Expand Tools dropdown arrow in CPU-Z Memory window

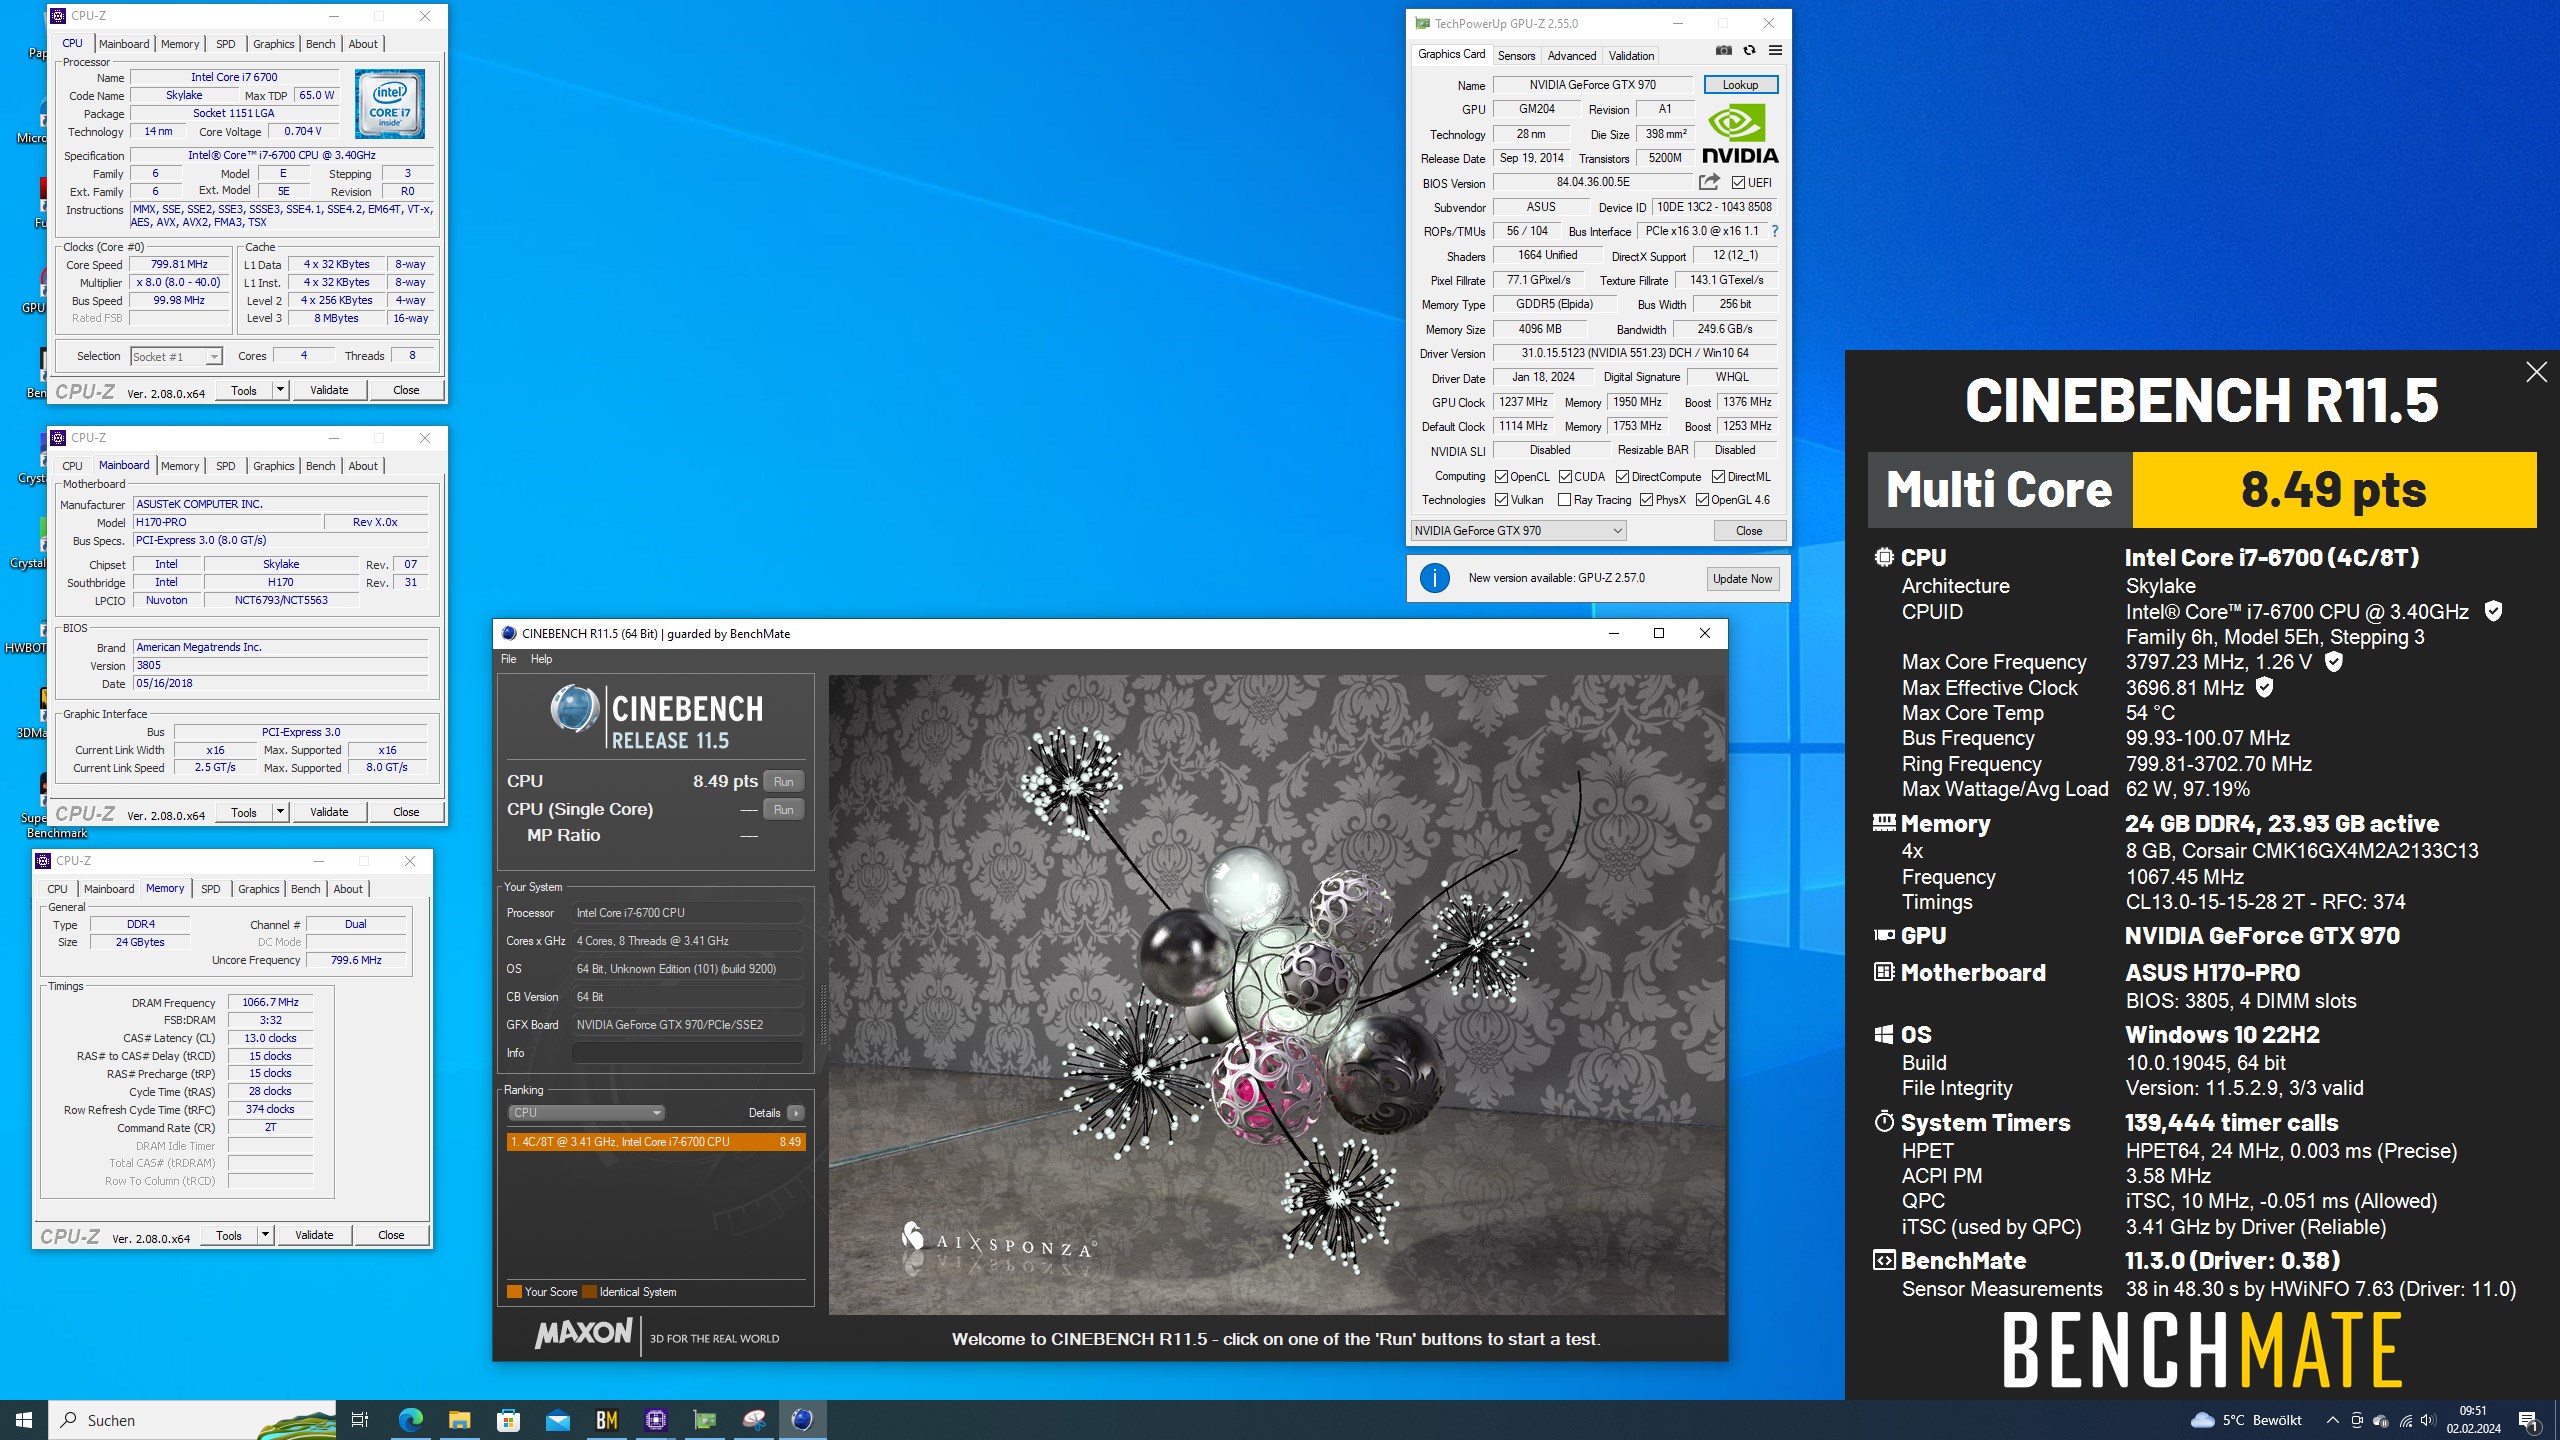coord(266,1235)
